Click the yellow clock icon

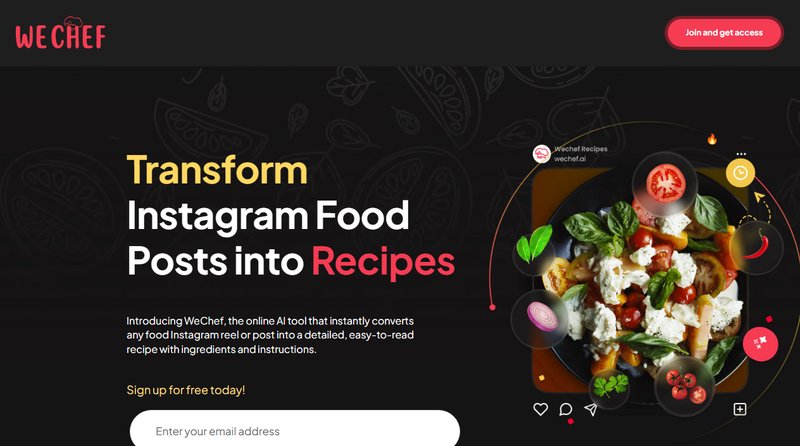coord(740,173)
